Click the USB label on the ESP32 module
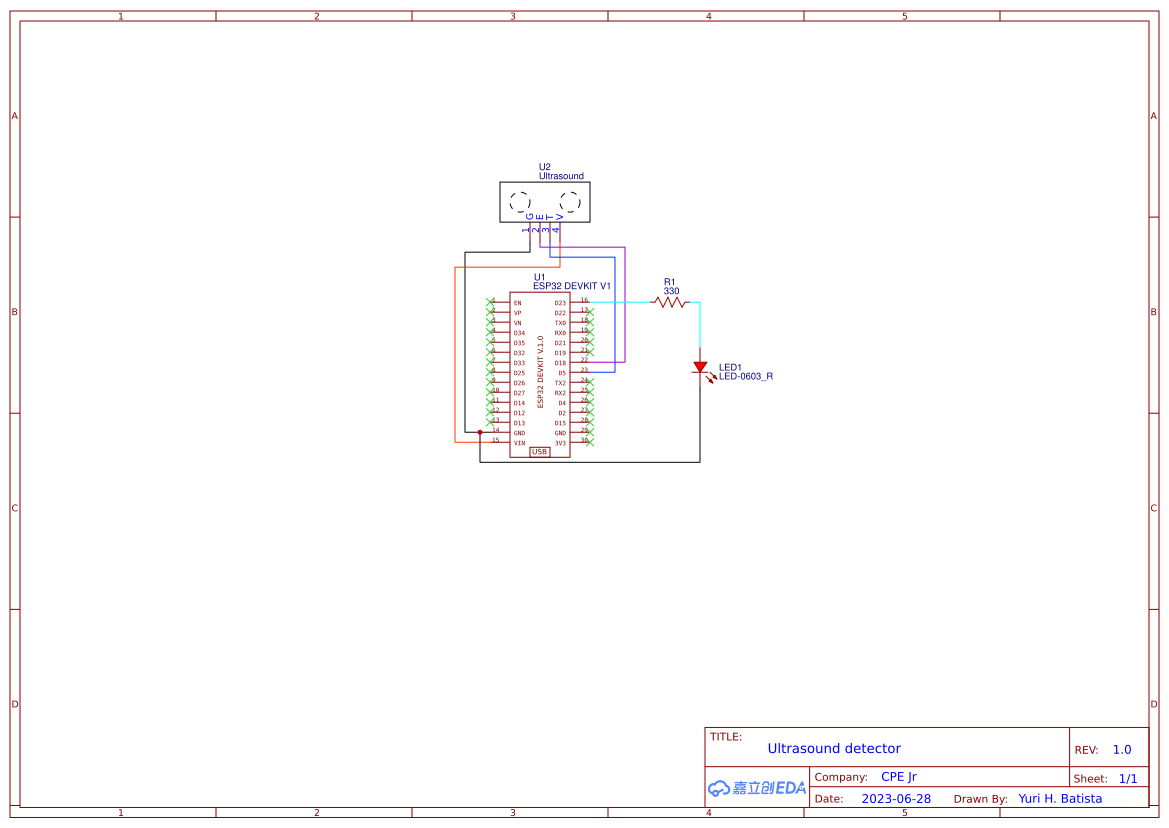 pyautogui.click(x=540, y=452)
